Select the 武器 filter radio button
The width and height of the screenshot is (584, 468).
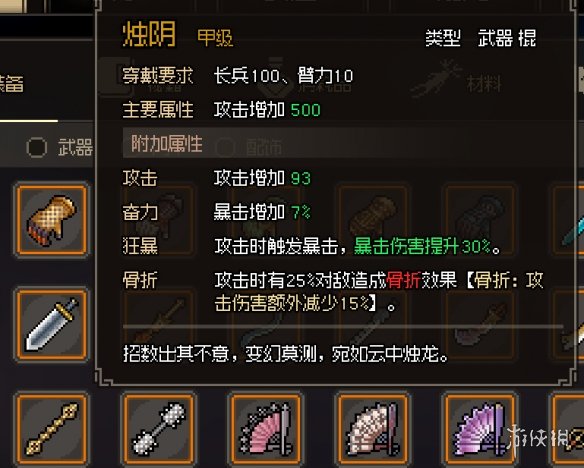(x=36, y=147)
